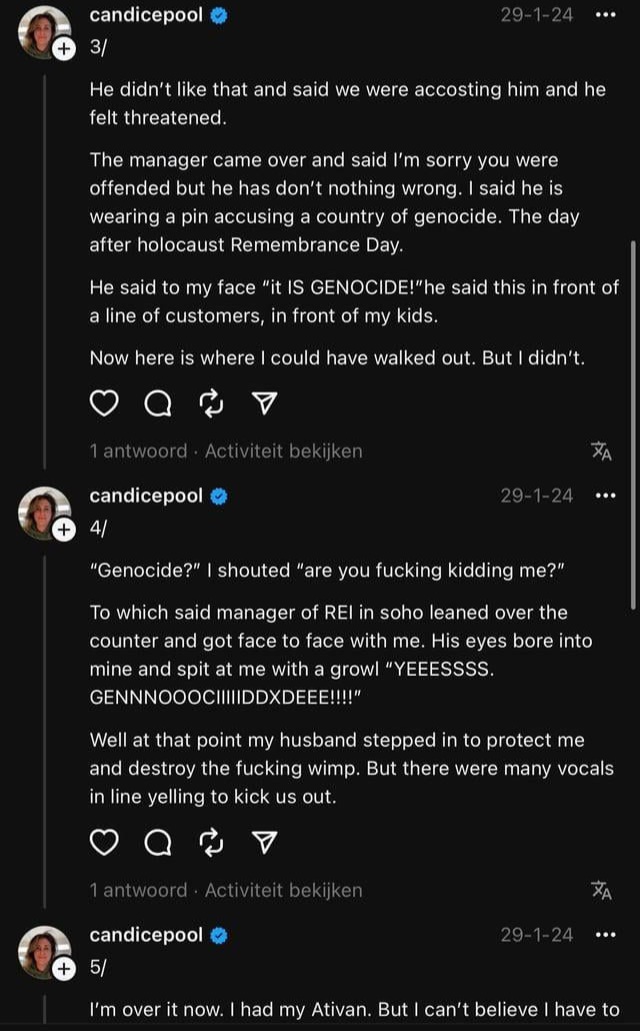Translate post 4/ with the translate icon

coord(601,890)
